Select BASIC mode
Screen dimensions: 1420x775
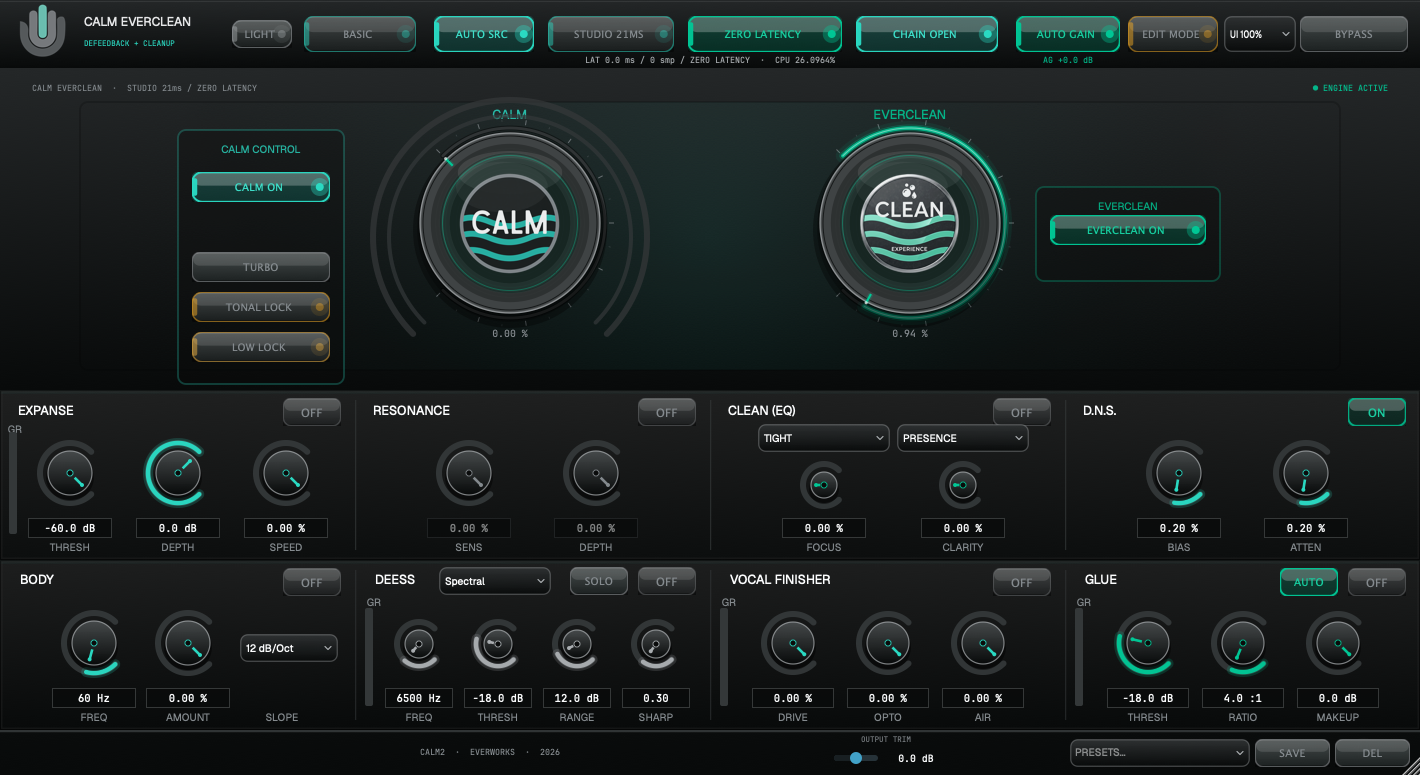pyautogui.click(x=360, y=34)
